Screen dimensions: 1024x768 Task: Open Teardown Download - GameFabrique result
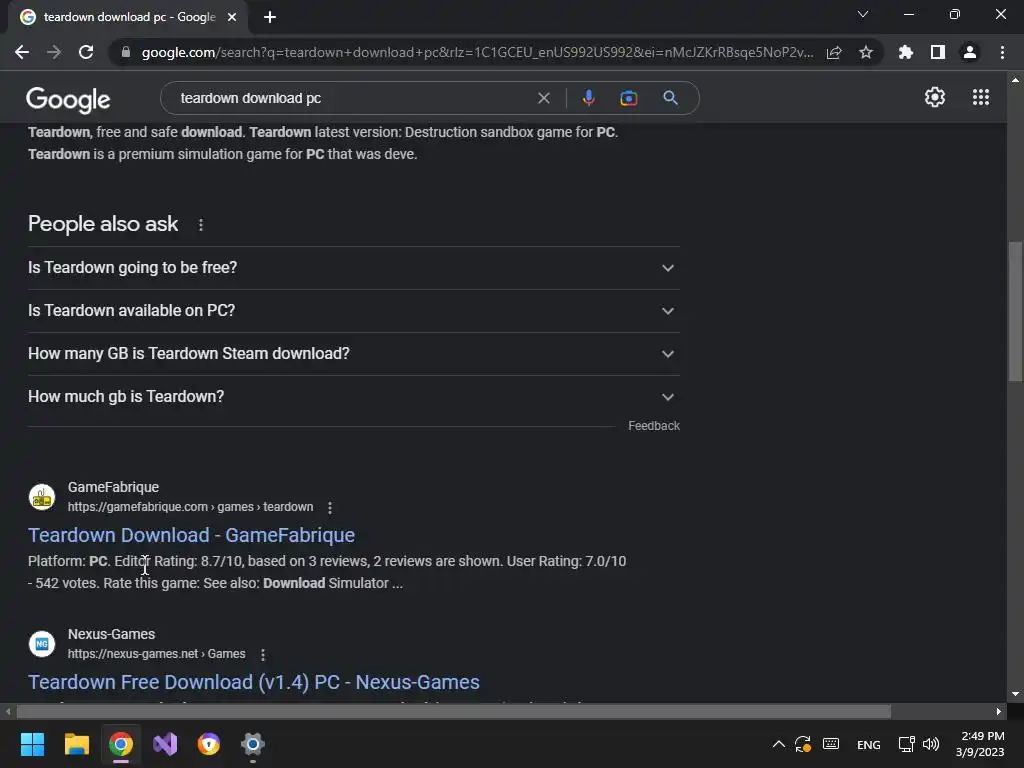tap(191, 535)
